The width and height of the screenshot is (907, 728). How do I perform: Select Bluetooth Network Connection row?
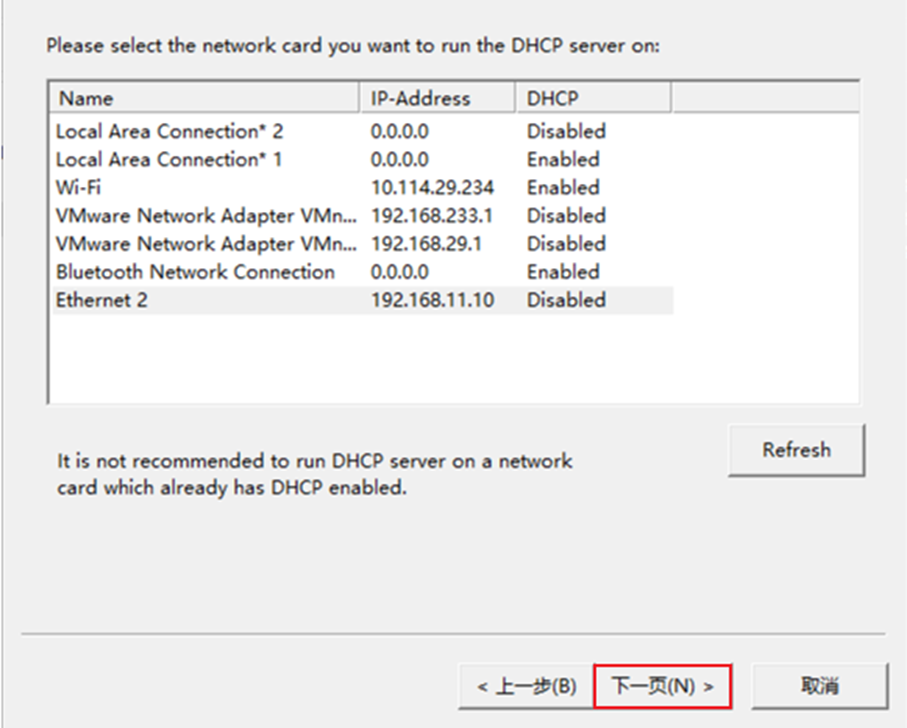pos(363,272)
